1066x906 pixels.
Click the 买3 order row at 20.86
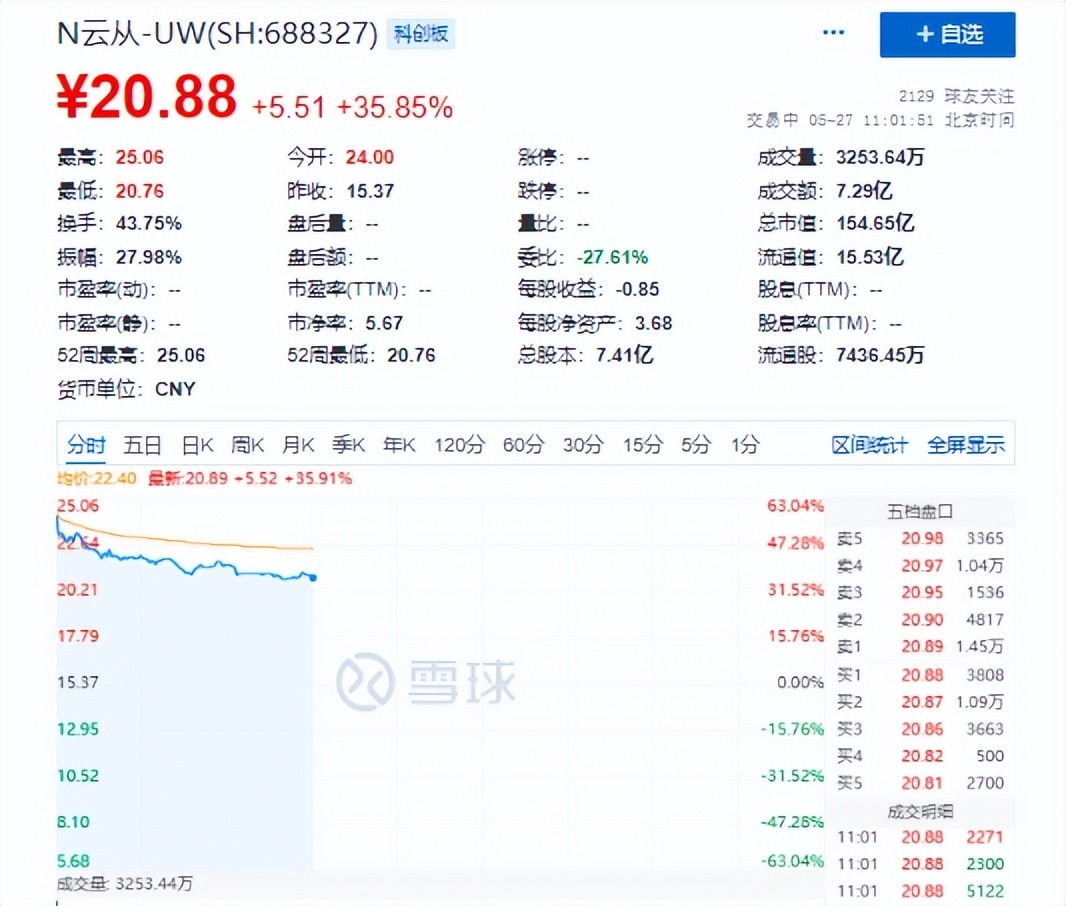[x=920, y=729]
